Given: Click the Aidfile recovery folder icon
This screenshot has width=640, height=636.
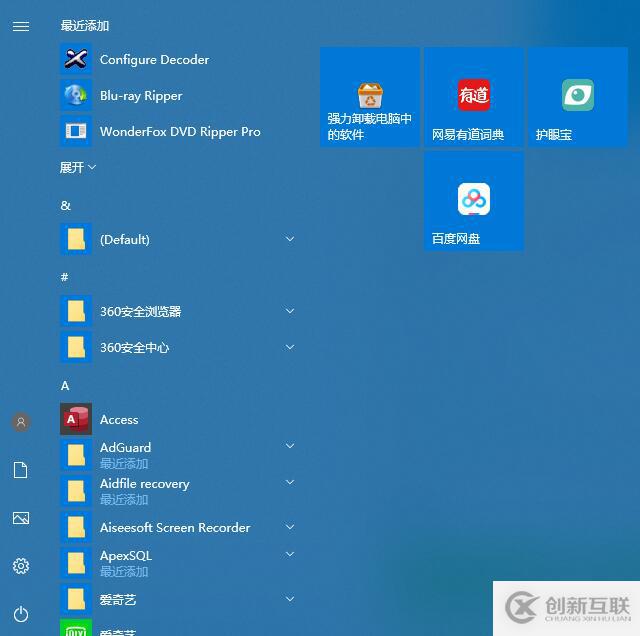Looking at the screenshot, I should (76, 491).
